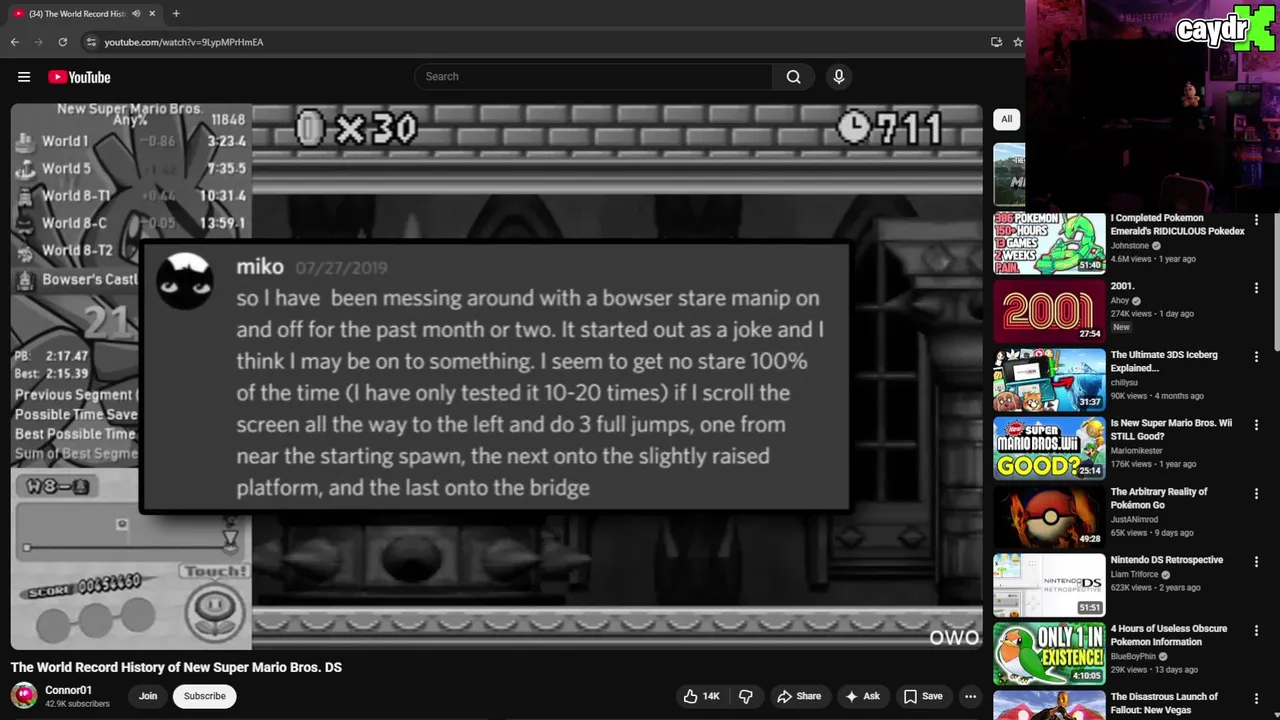
Task: Open Useless Obscure Pokemon Information thumbnail
Action: [1049, 654]
